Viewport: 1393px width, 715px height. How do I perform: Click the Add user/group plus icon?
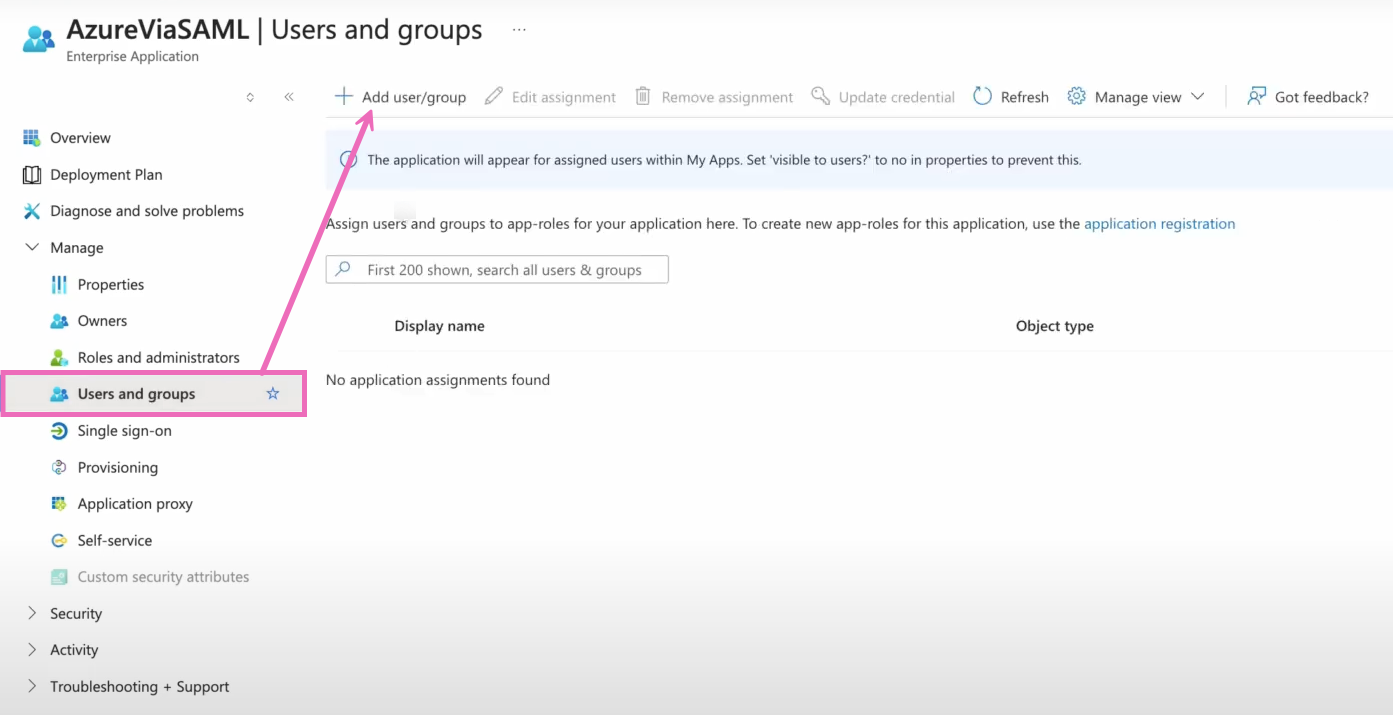click(343, 96)
